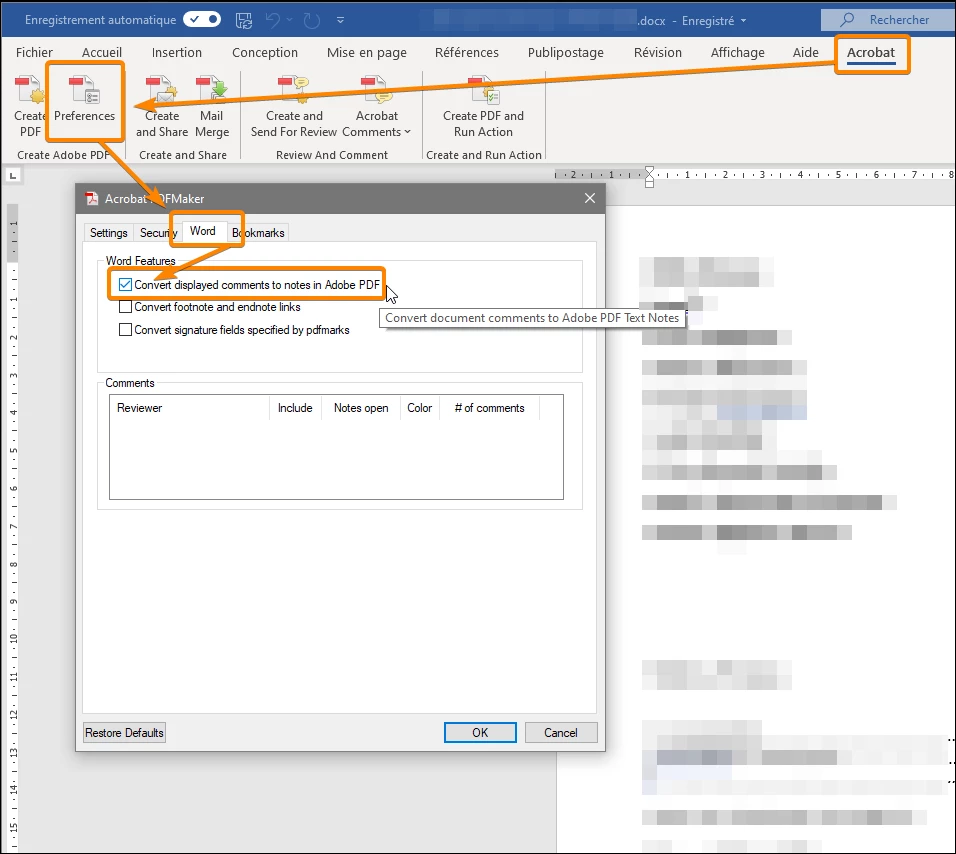The width and height of the screenshot is (956, 854).
Task: Enable Convert signature fields specified by pdfmarks
Action: pos(125,330)
